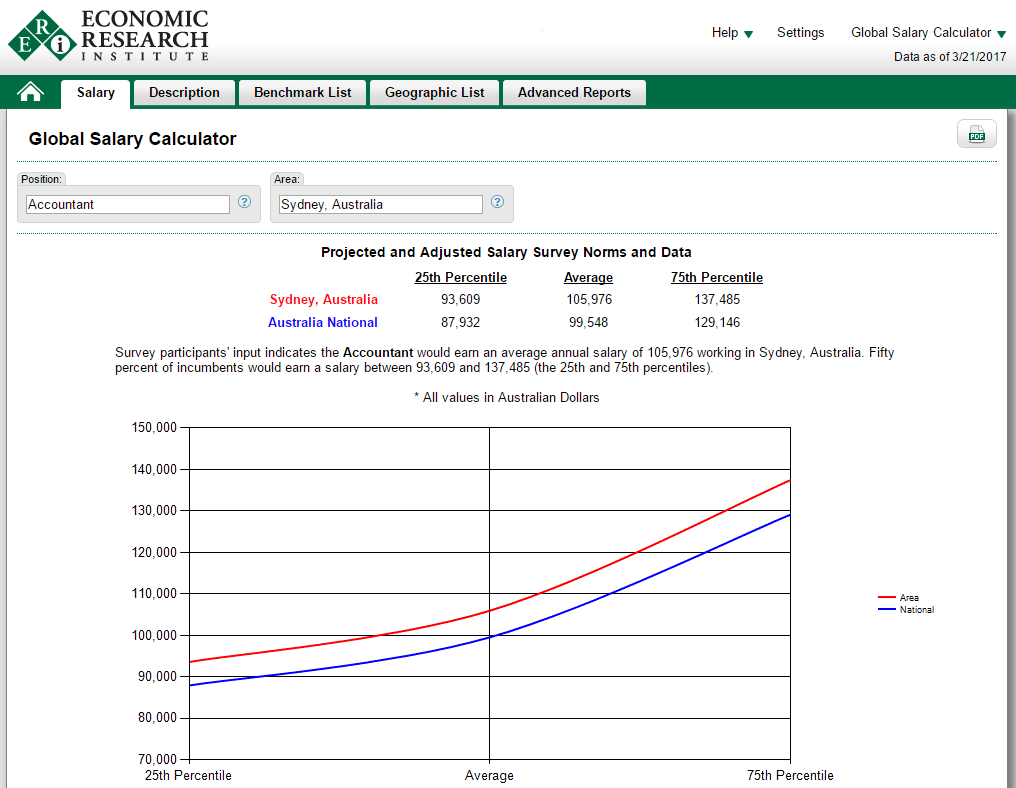
Task: Open Settings in the top bar
Action: 800,32
